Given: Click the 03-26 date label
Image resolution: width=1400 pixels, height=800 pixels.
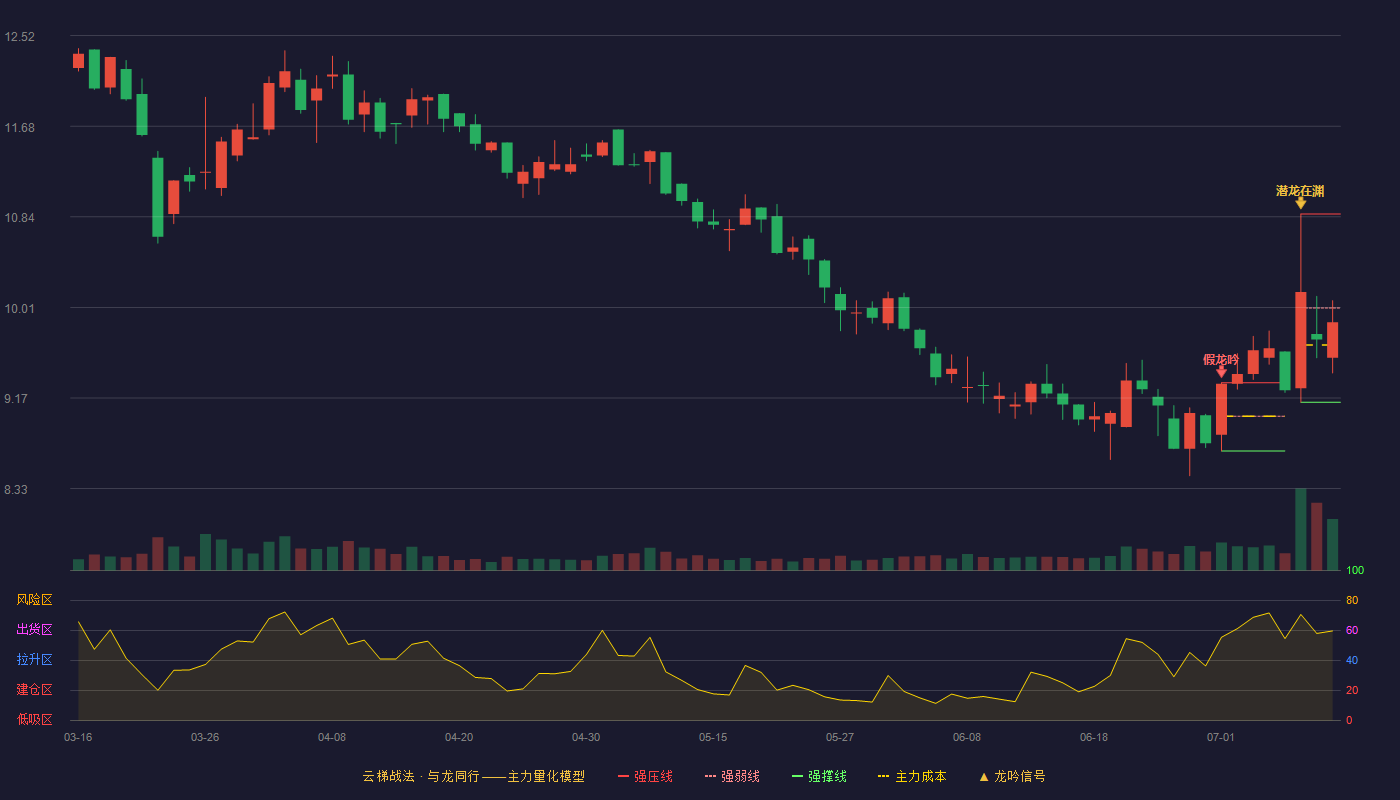Looking at the screenshot, I should point(205,737).
